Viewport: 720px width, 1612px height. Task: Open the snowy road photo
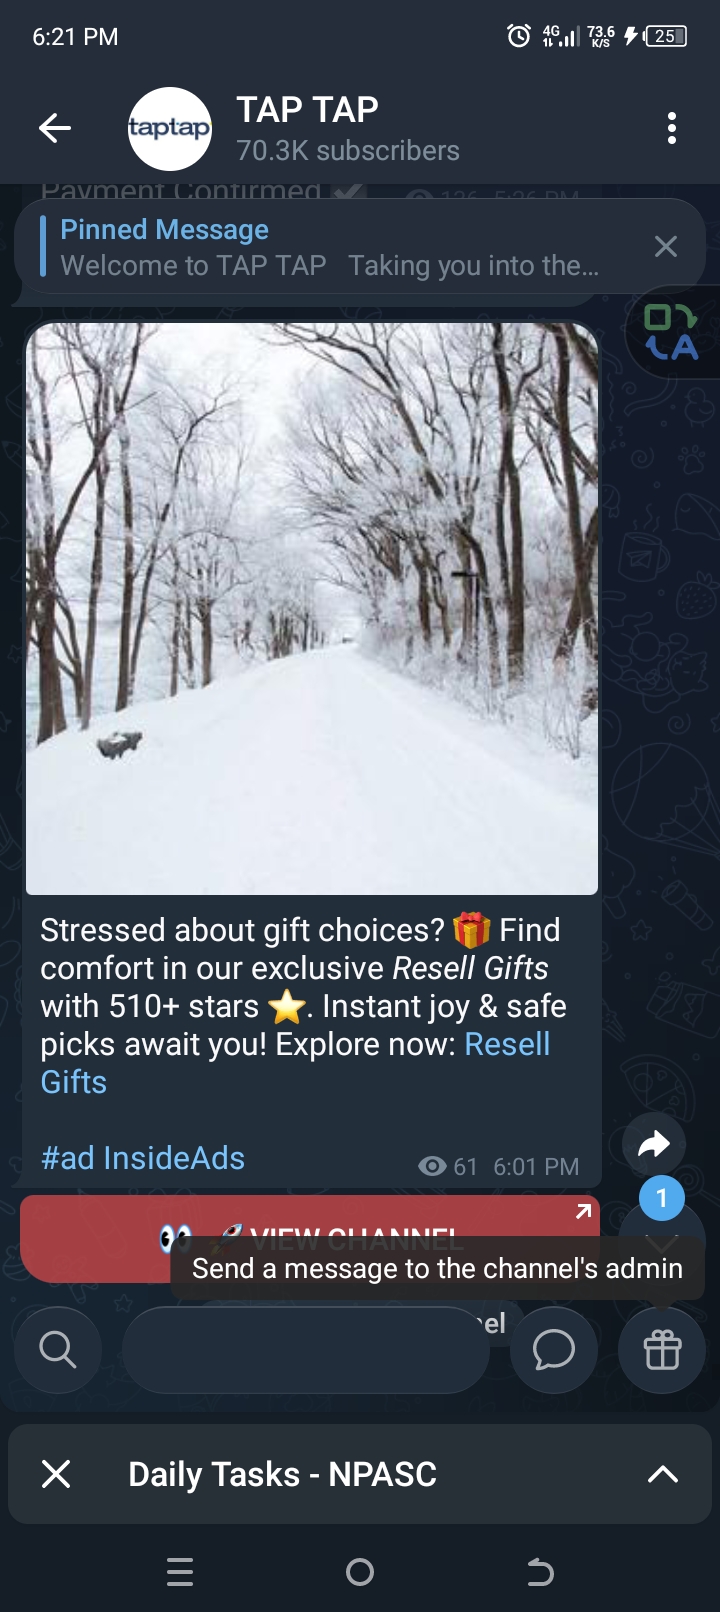tap(312, 608)
